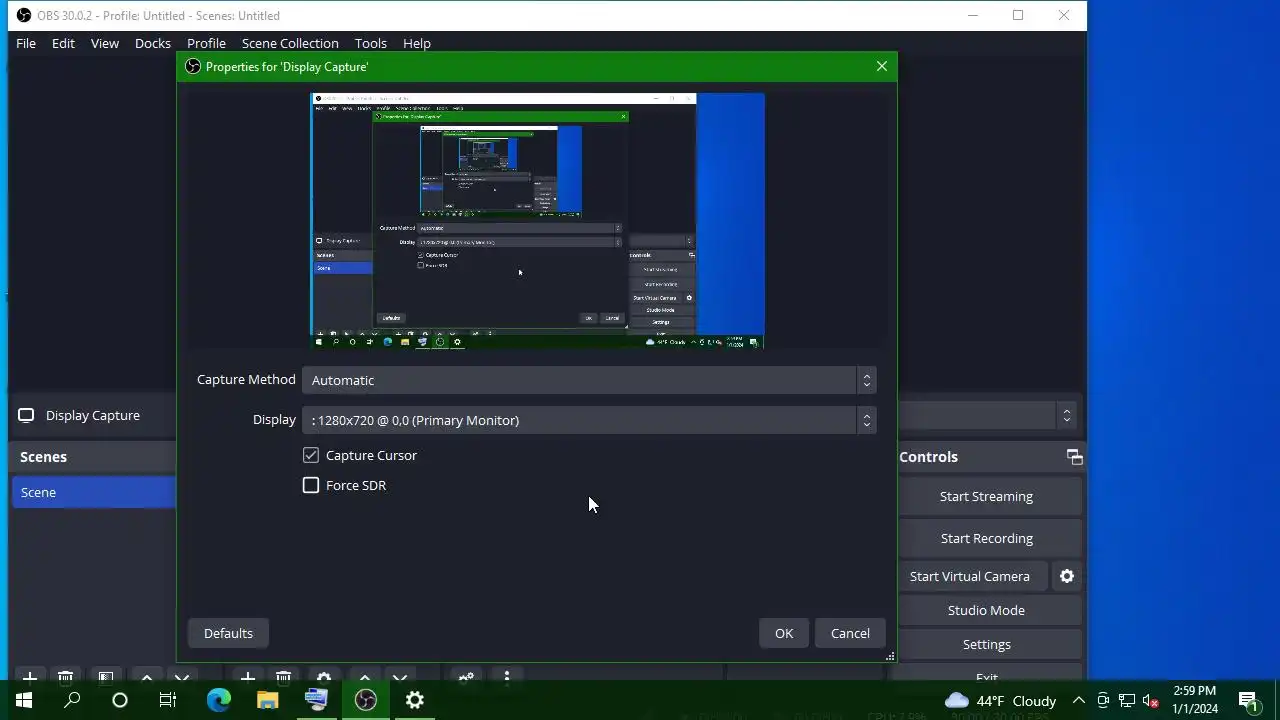Open source properties gear icon
This screenshot has height=720, width=1280.
point(323,677)
